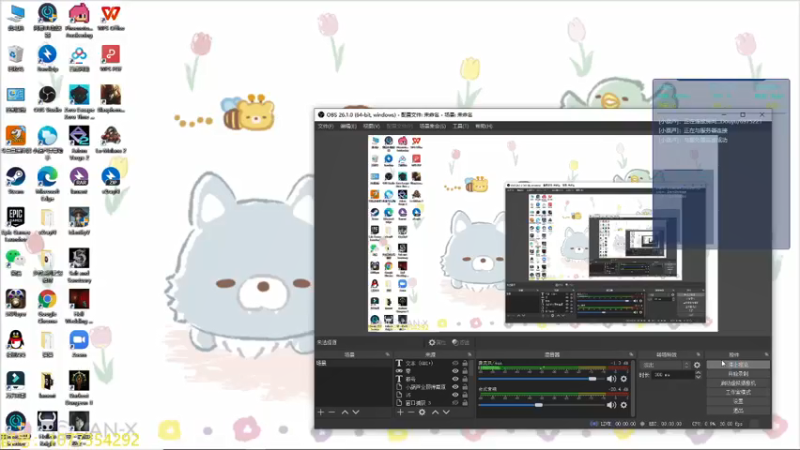
Task: Undock Audio Mixer panel via header pop-out icon
Action: pos(631,354)
